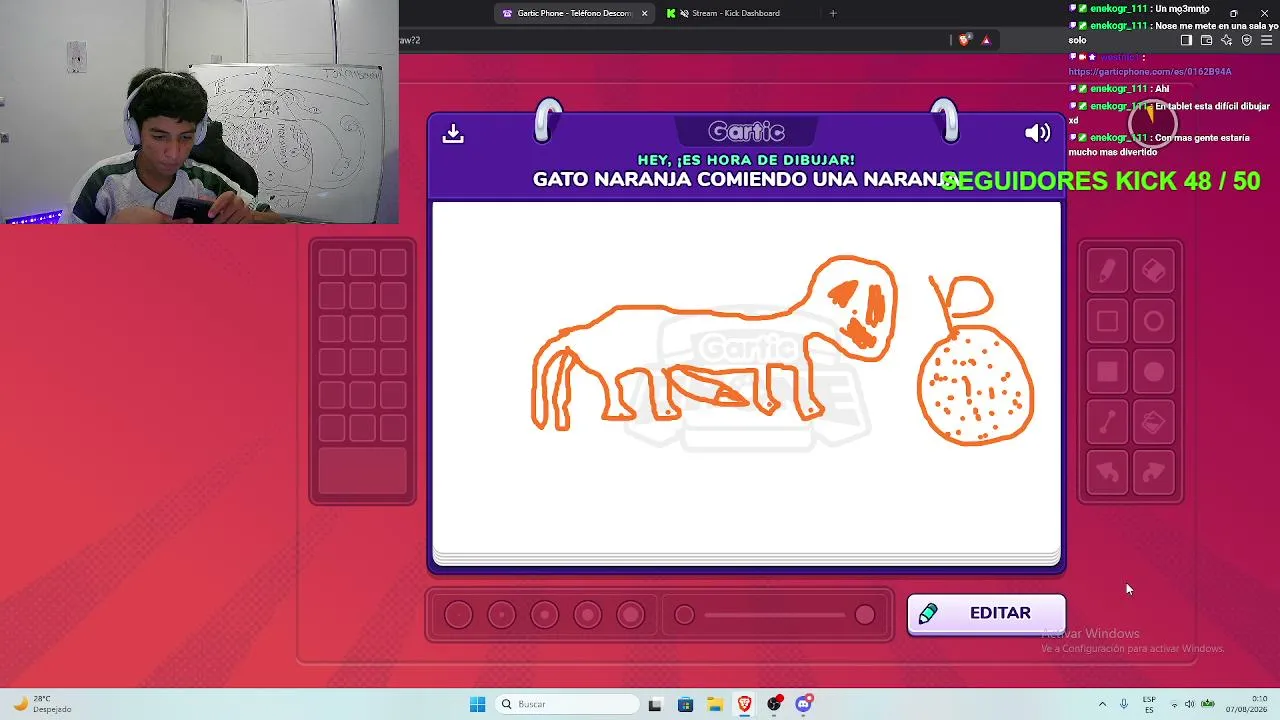Open the garticphone.com link in chat
This screenshot has height=720, width=1280.
1149,72
